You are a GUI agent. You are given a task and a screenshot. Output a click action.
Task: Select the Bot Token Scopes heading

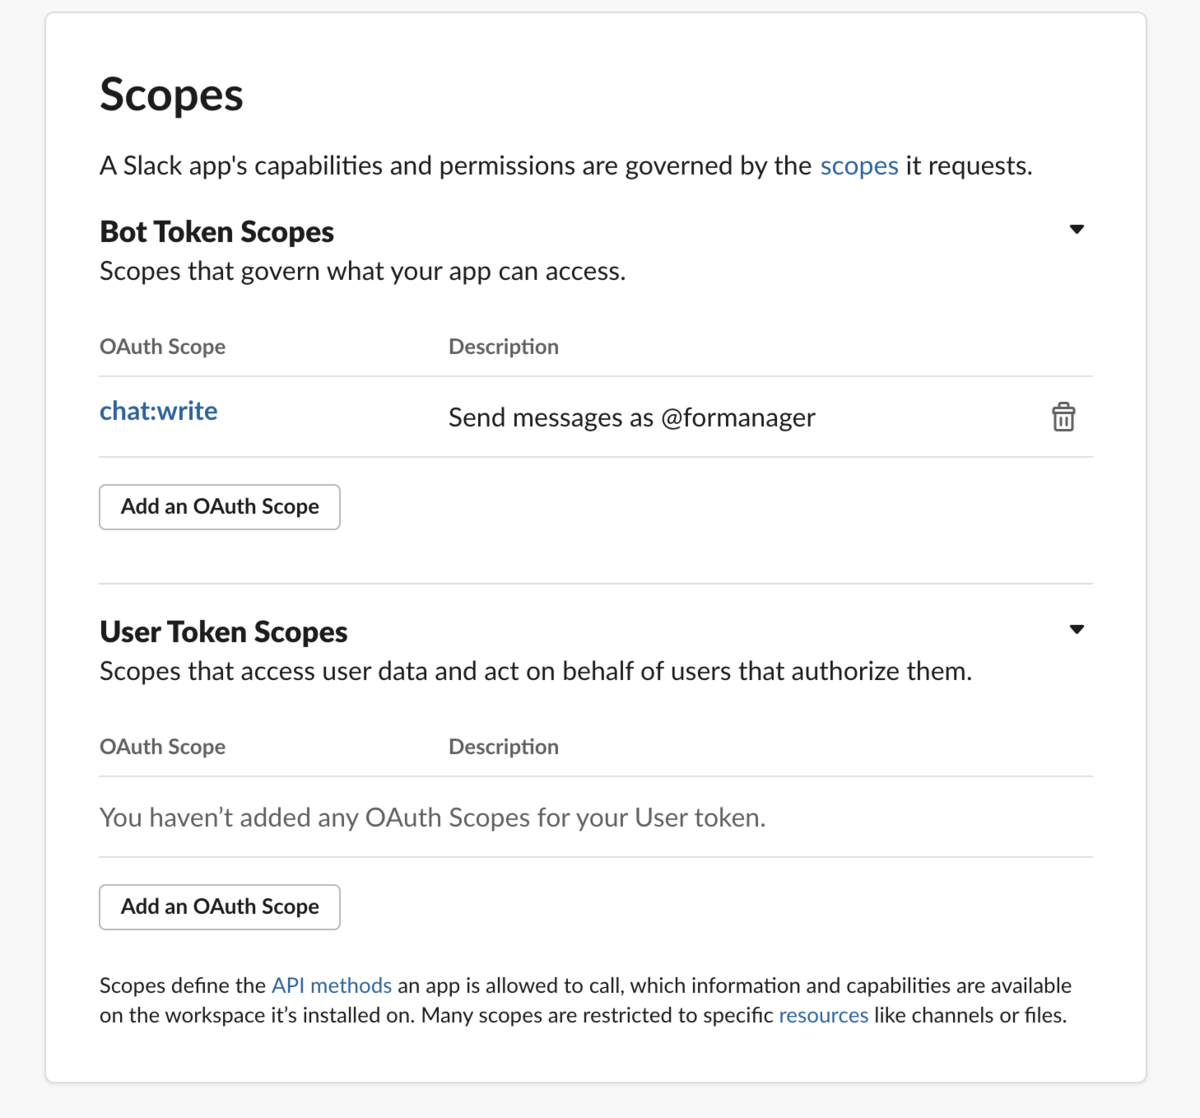[216, 231]
